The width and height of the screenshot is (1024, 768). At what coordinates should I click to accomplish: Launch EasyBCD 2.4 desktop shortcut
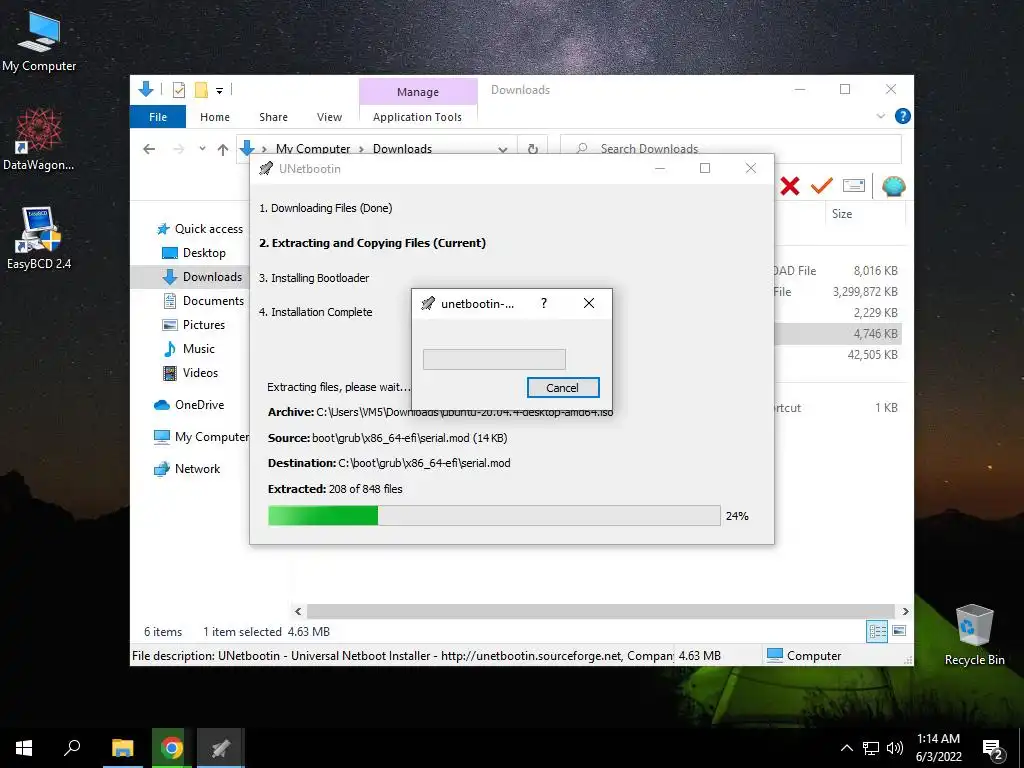tap(39, 238)
